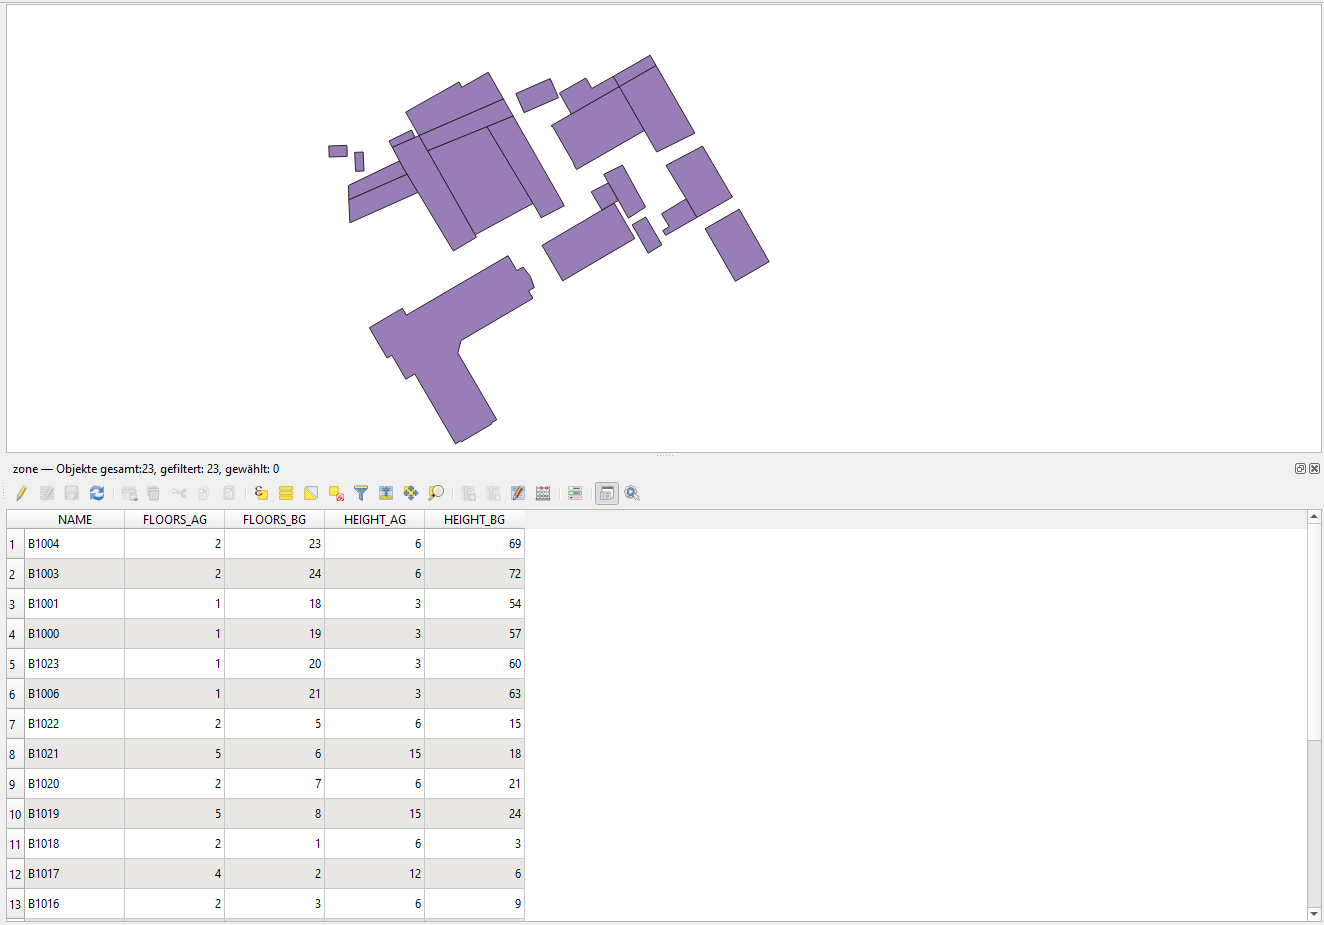
Task: Reload the attribute table
Action: click(x=97, y=493)
